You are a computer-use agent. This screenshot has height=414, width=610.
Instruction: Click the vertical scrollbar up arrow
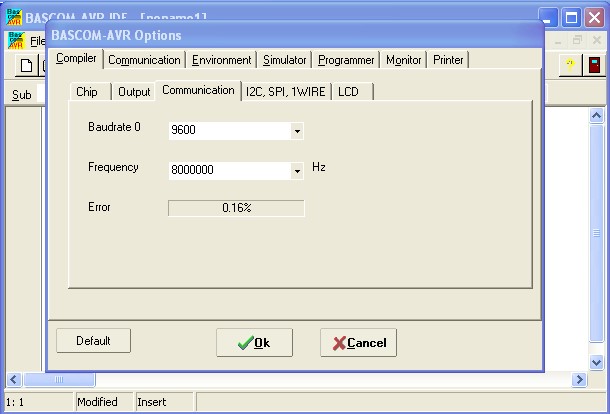(596, 116)
